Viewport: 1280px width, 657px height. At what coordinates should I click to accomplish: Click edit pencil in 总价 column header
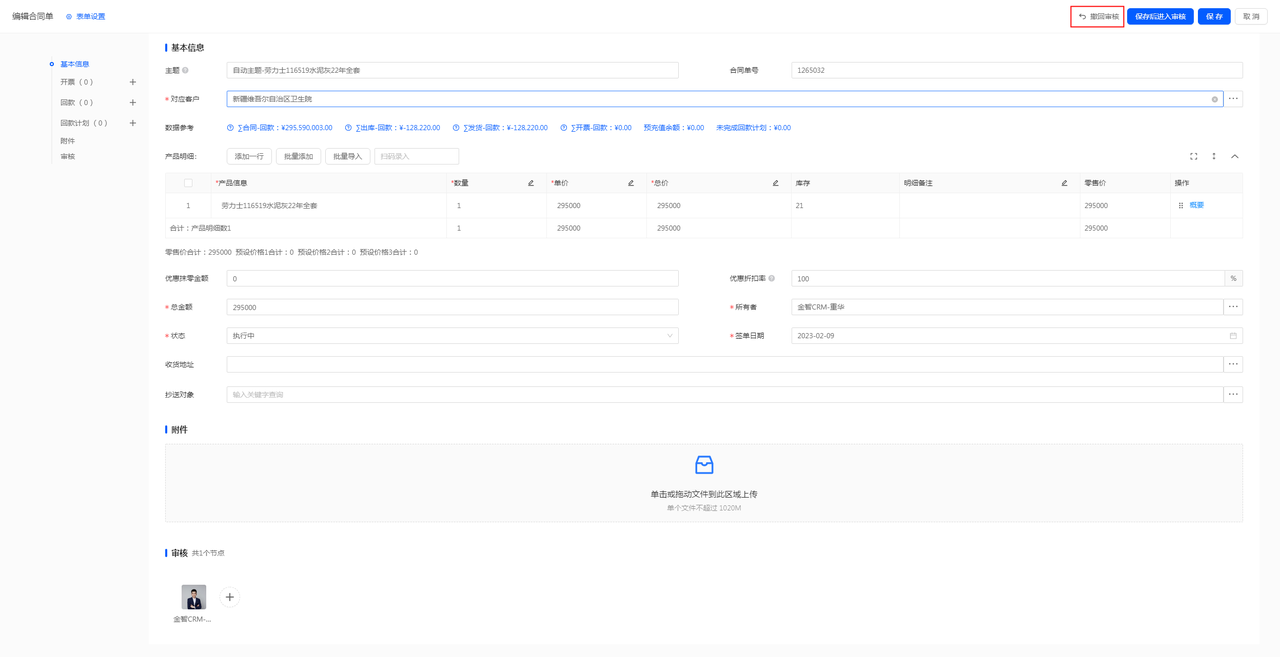point(775,183)
